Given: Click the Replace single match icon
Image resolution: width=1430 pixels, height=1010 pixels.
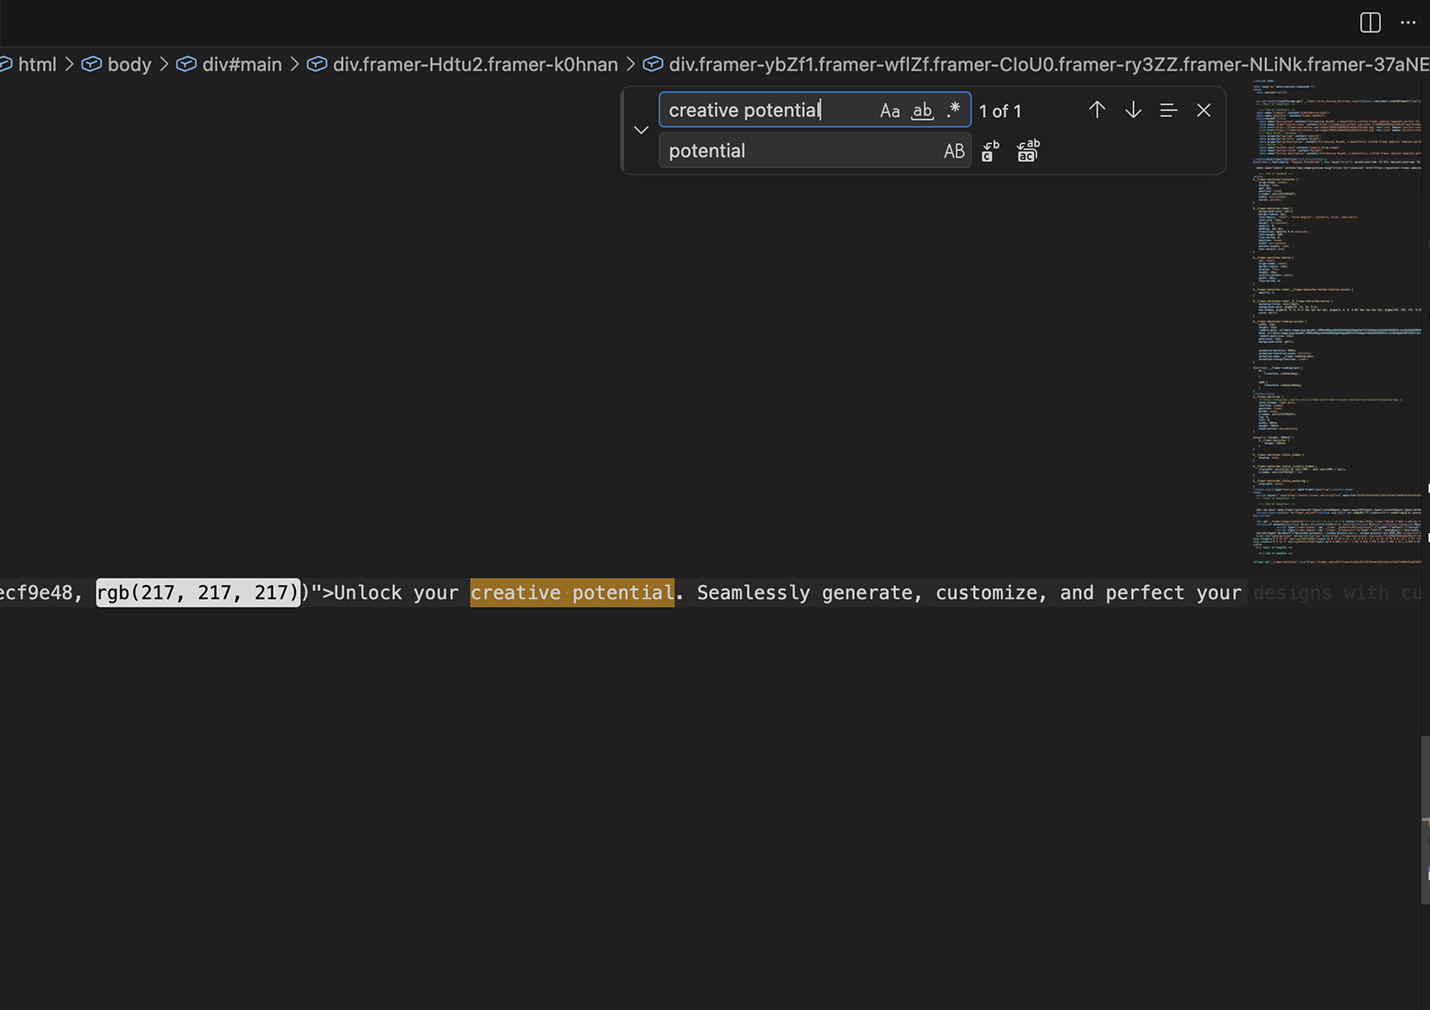Looking at the screenshot, I should coord(990,151).
